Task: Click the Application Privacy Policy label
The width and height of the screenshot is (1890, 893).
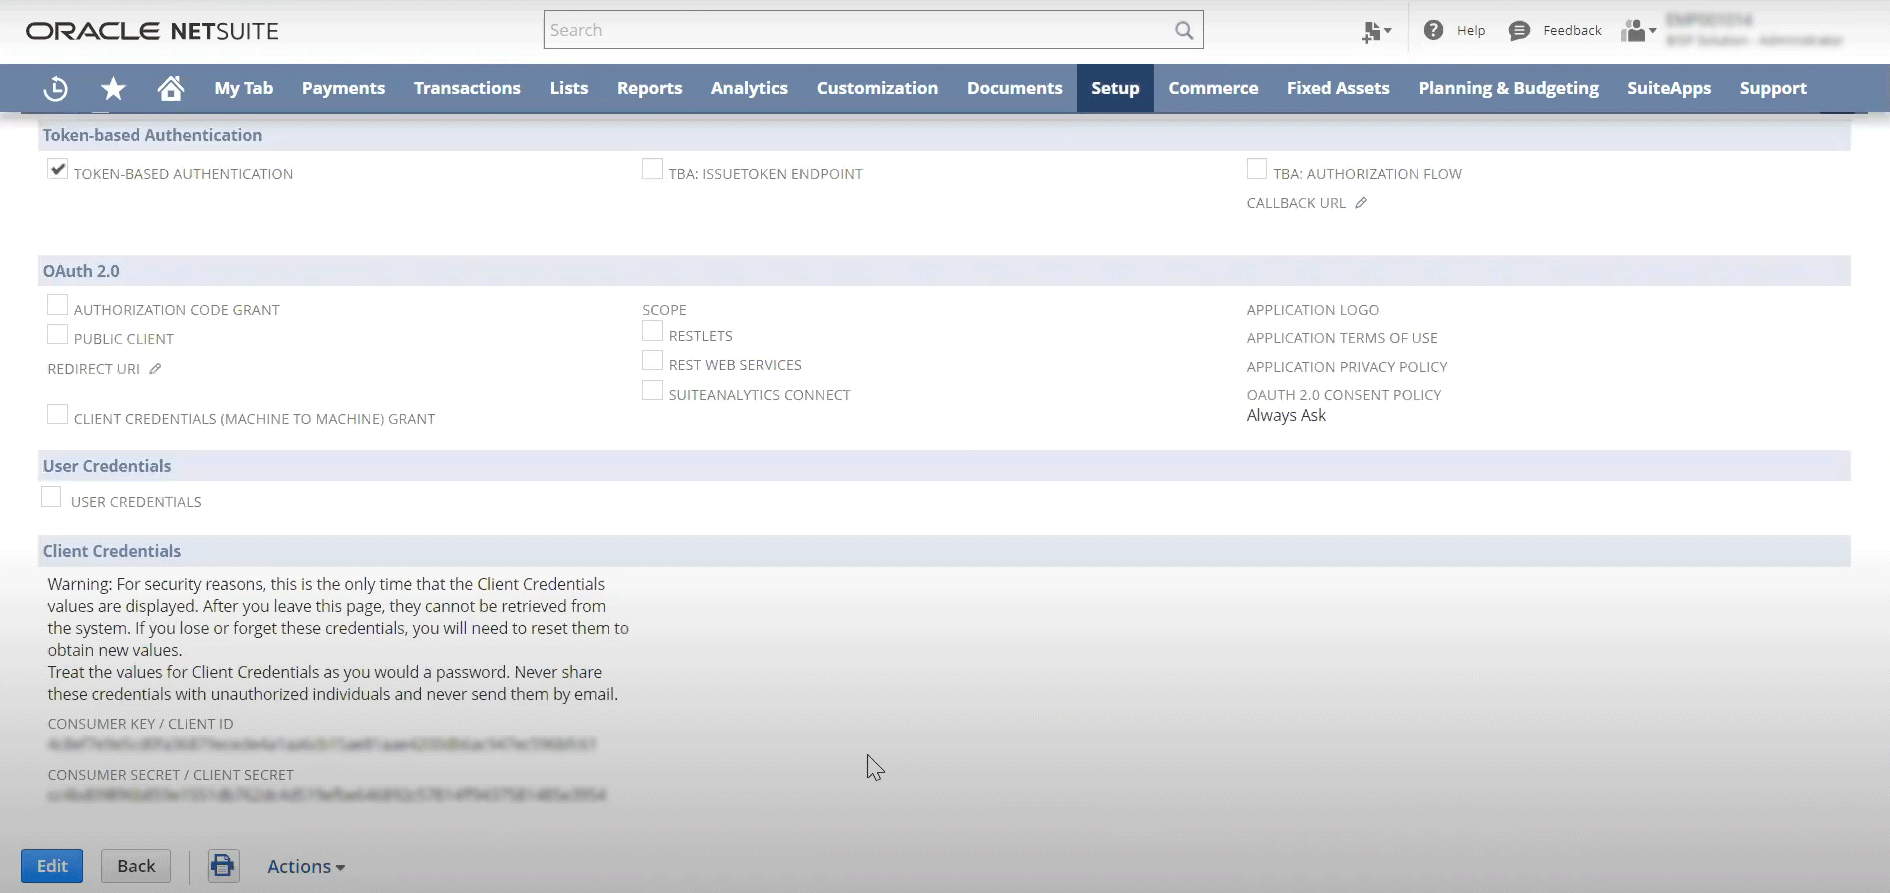Action: pos(1347,367)
